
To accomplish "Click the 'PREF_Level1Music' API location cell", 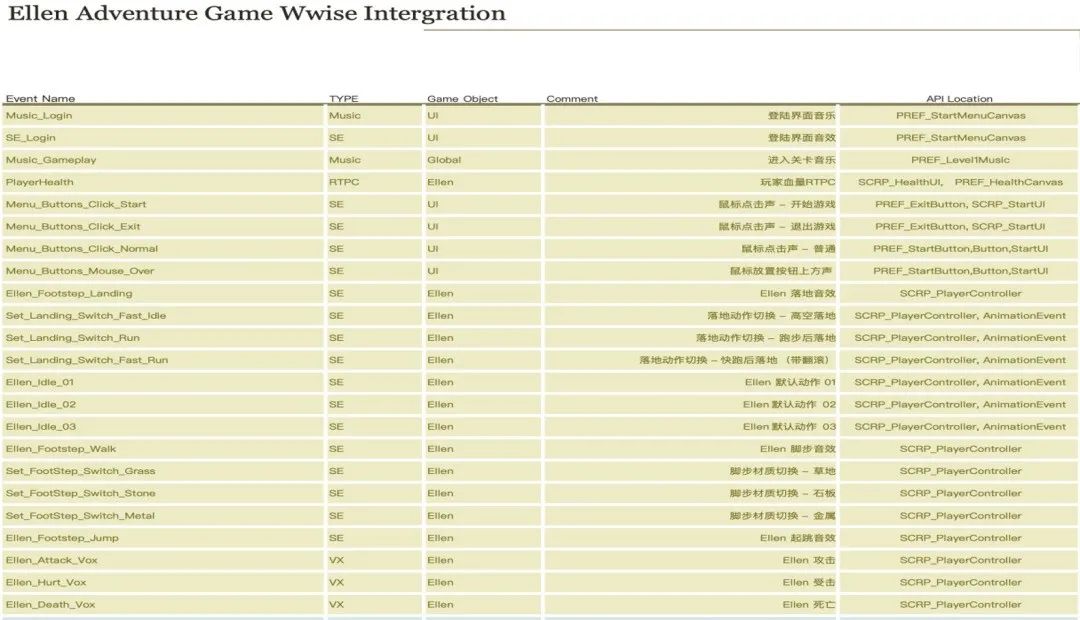I will 960,160.
